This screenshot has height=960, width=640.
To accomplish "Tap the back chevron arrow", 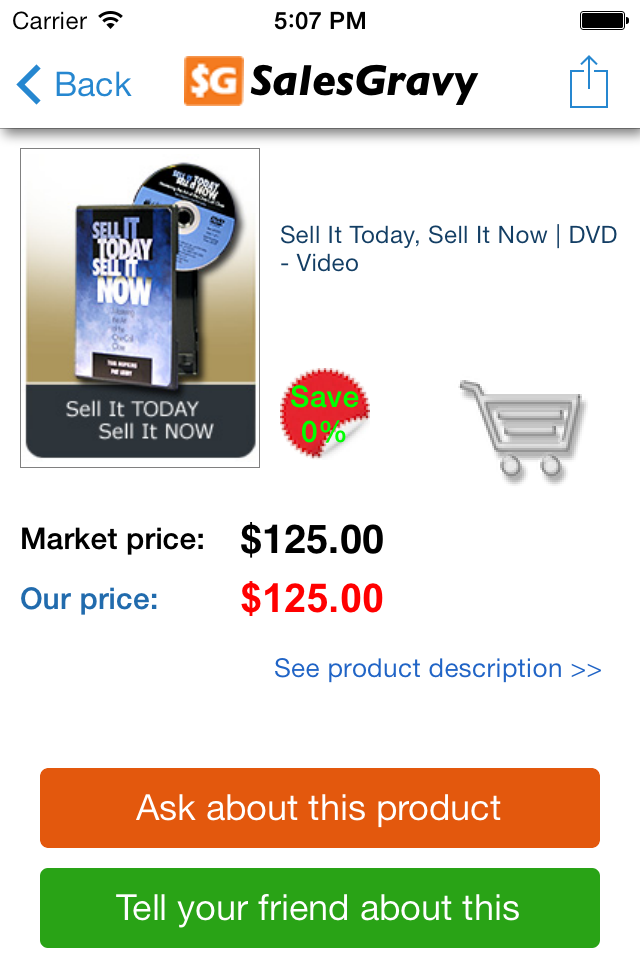I will pyautogui.click(x=29, y=84).
